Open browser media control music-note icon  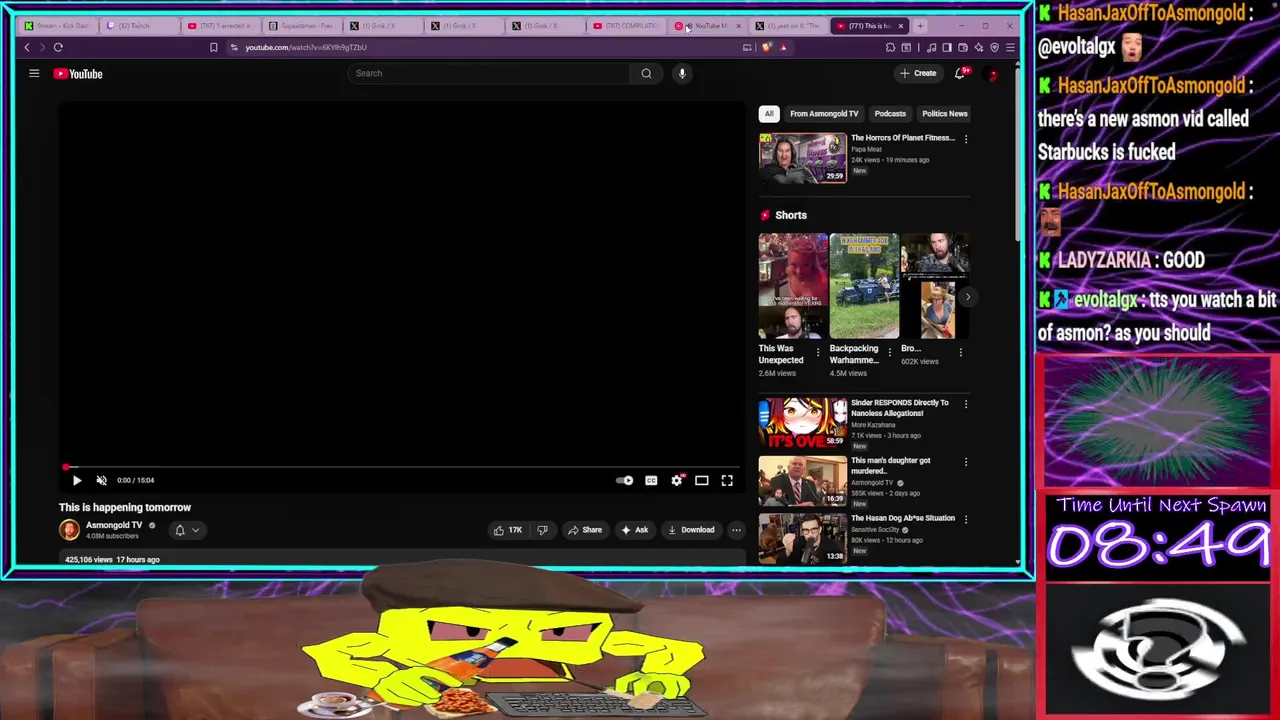coord(932,47)
